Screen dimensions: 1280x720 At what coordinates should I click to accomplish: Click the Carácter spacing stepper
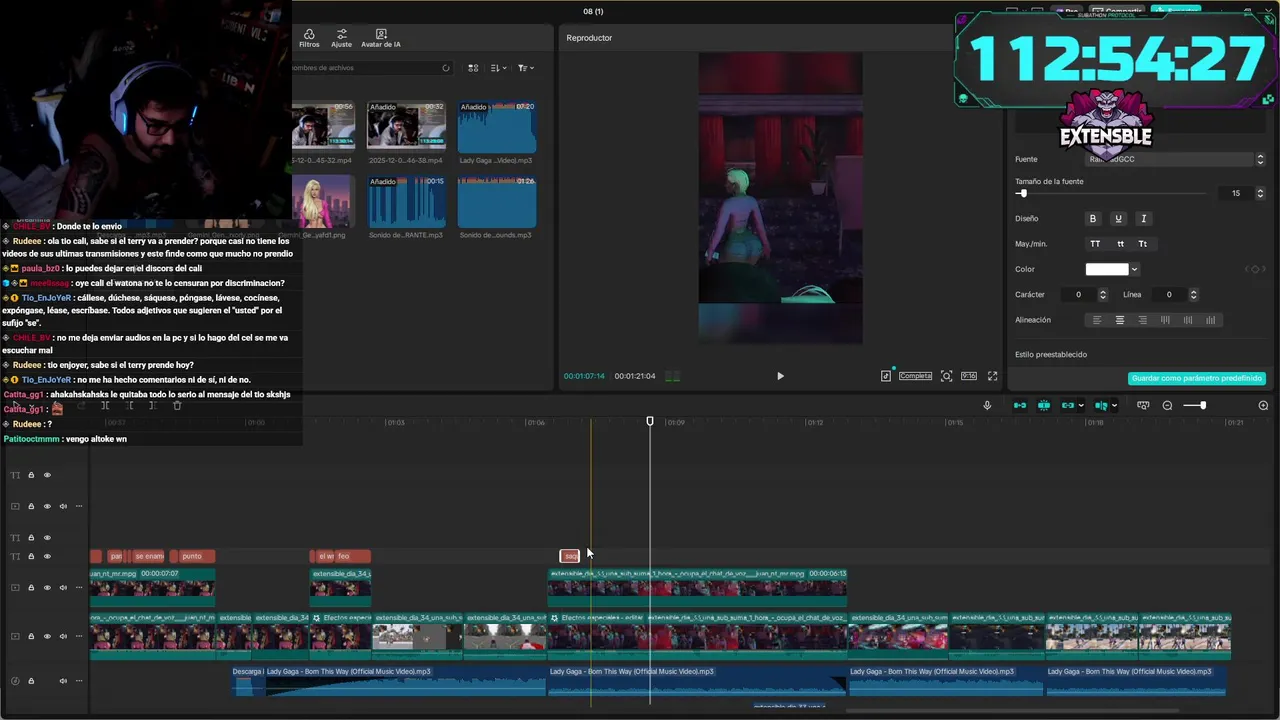point(1103,295)
